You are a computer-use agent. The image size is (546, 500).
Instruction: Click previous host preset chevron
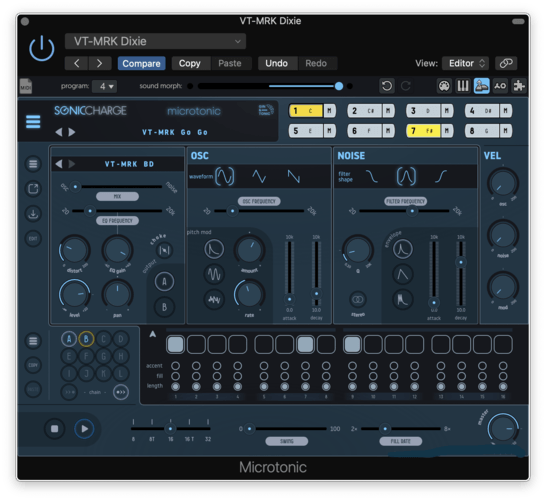(x=77, y=63)
